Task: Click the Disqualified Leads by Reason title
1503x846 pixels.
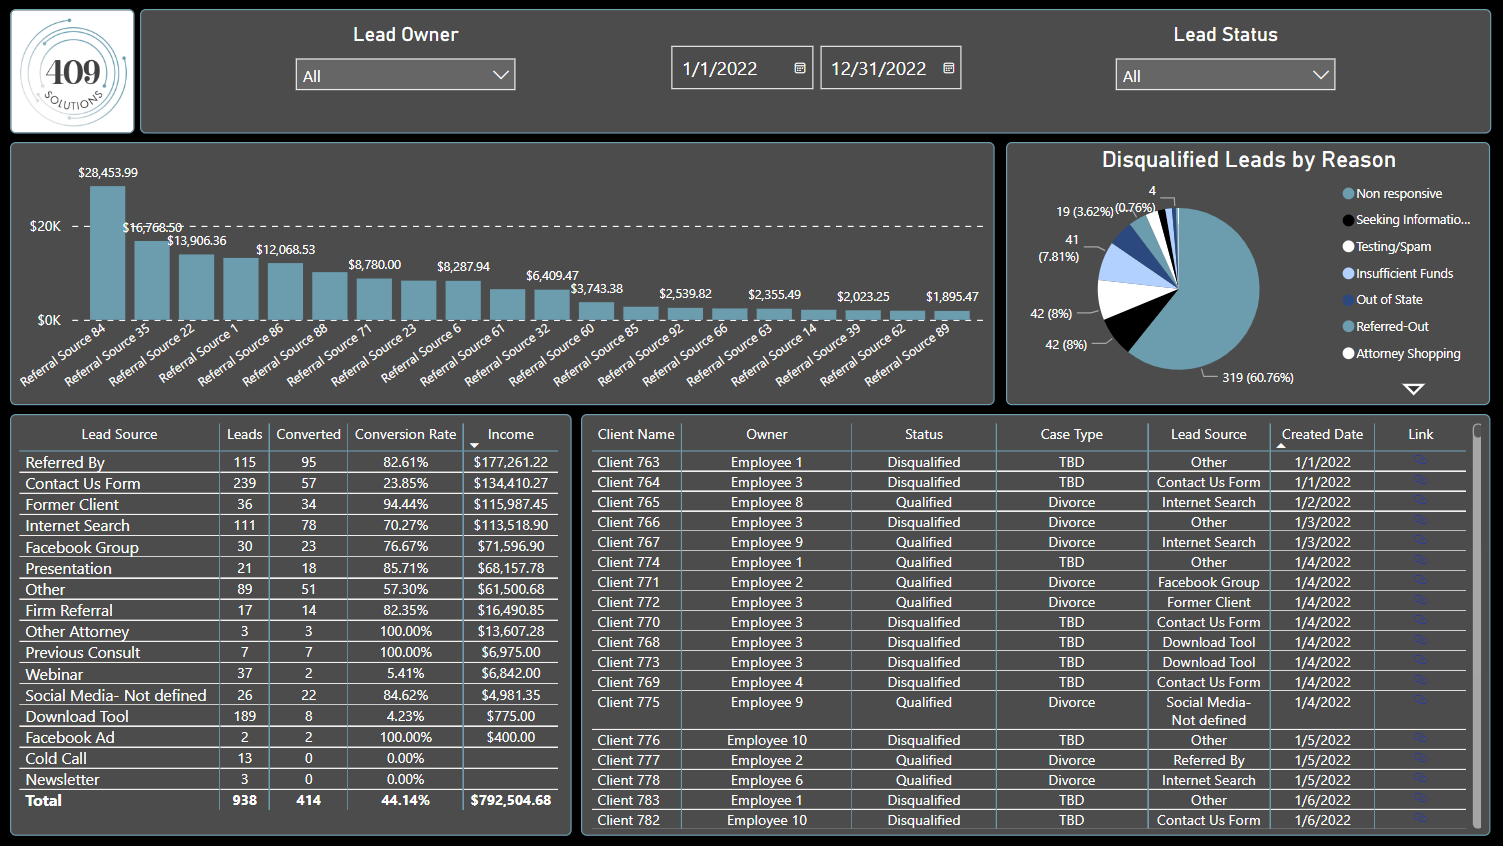Action: click(1248, 160)
